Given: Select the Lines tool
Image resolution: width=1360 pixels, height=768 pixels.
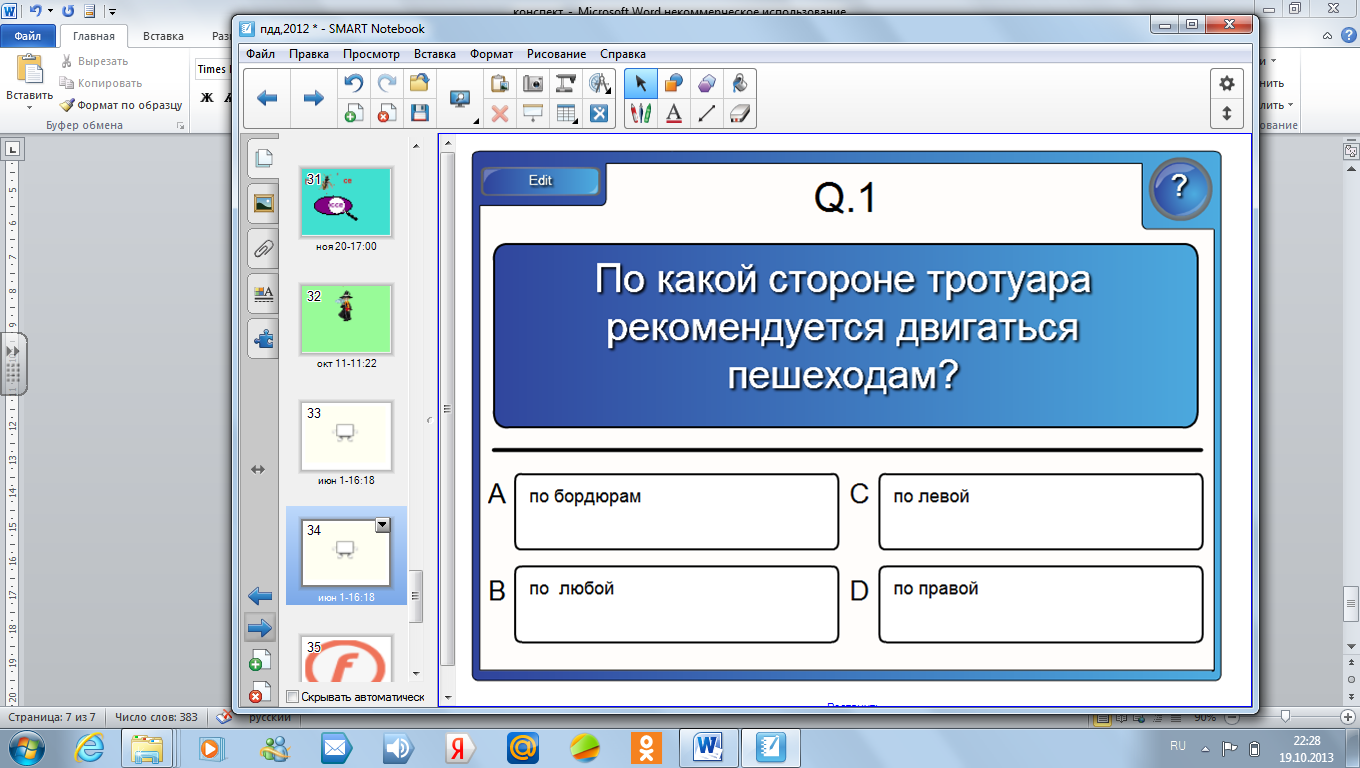Looking at the screenshot, I should click(x=707, y=113).
